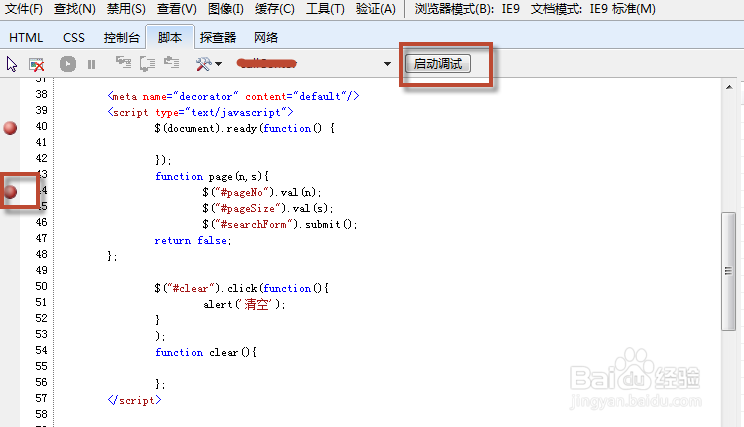Click the step out icon
This screenshot has height=427, width=744.
[x=171, y=62]
